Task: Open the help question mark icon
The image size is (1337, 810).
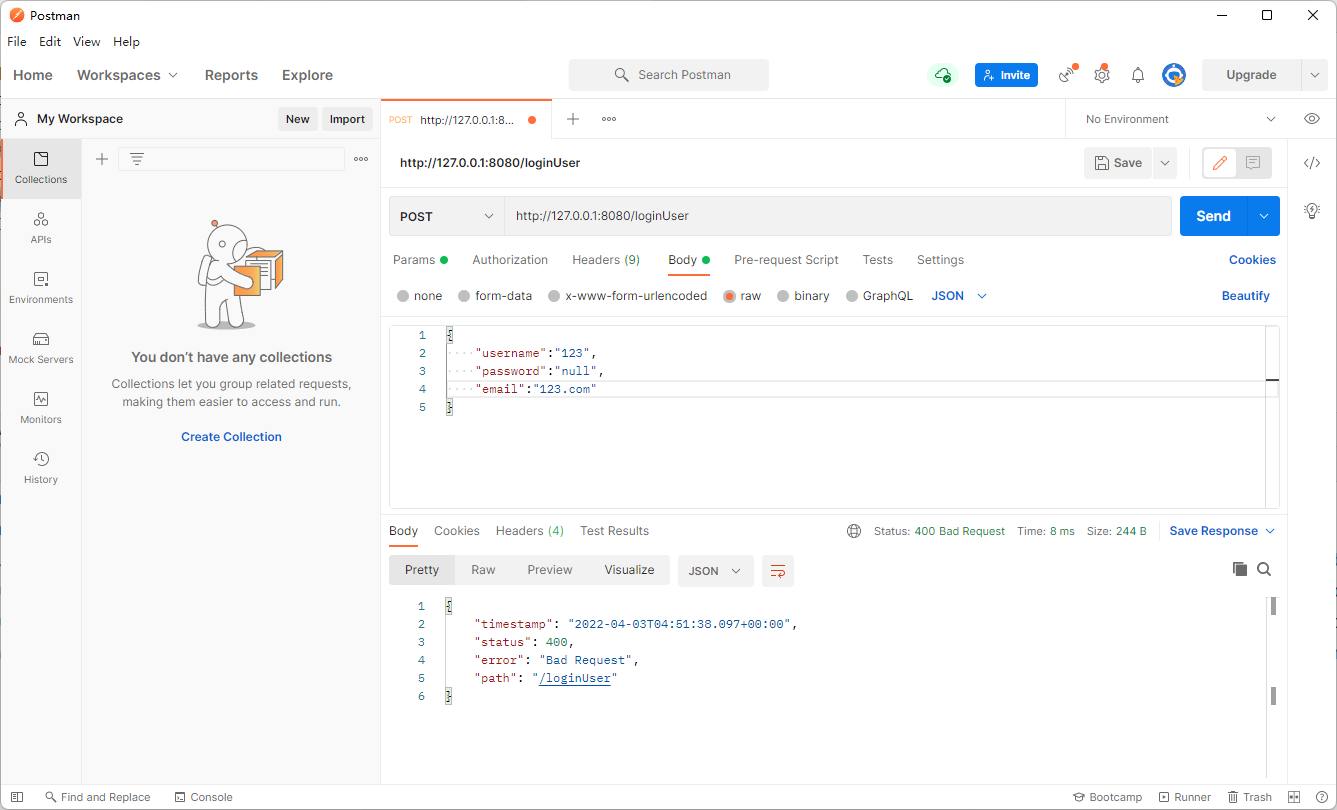Action: coord(1322,797)
